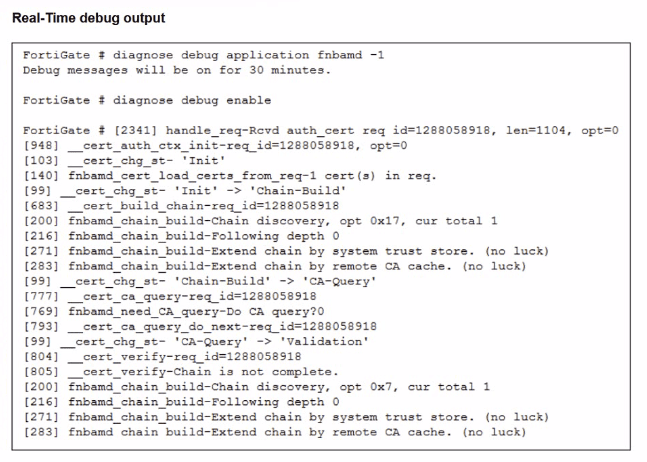This screenshot has width=647, height=462.
Task: Select the 'Debug messages will be on' line
Action: (176, 70)
